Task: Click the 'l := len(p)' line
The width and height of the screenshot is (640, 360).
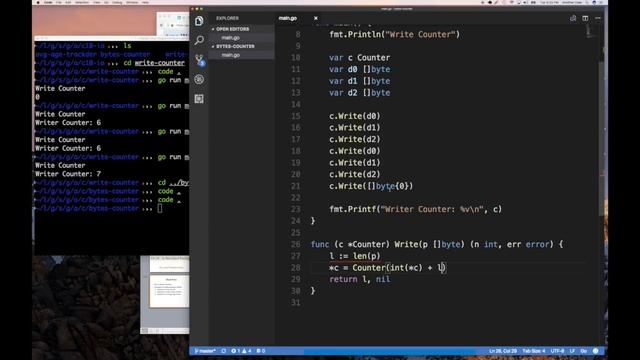Action: [355, 256]
